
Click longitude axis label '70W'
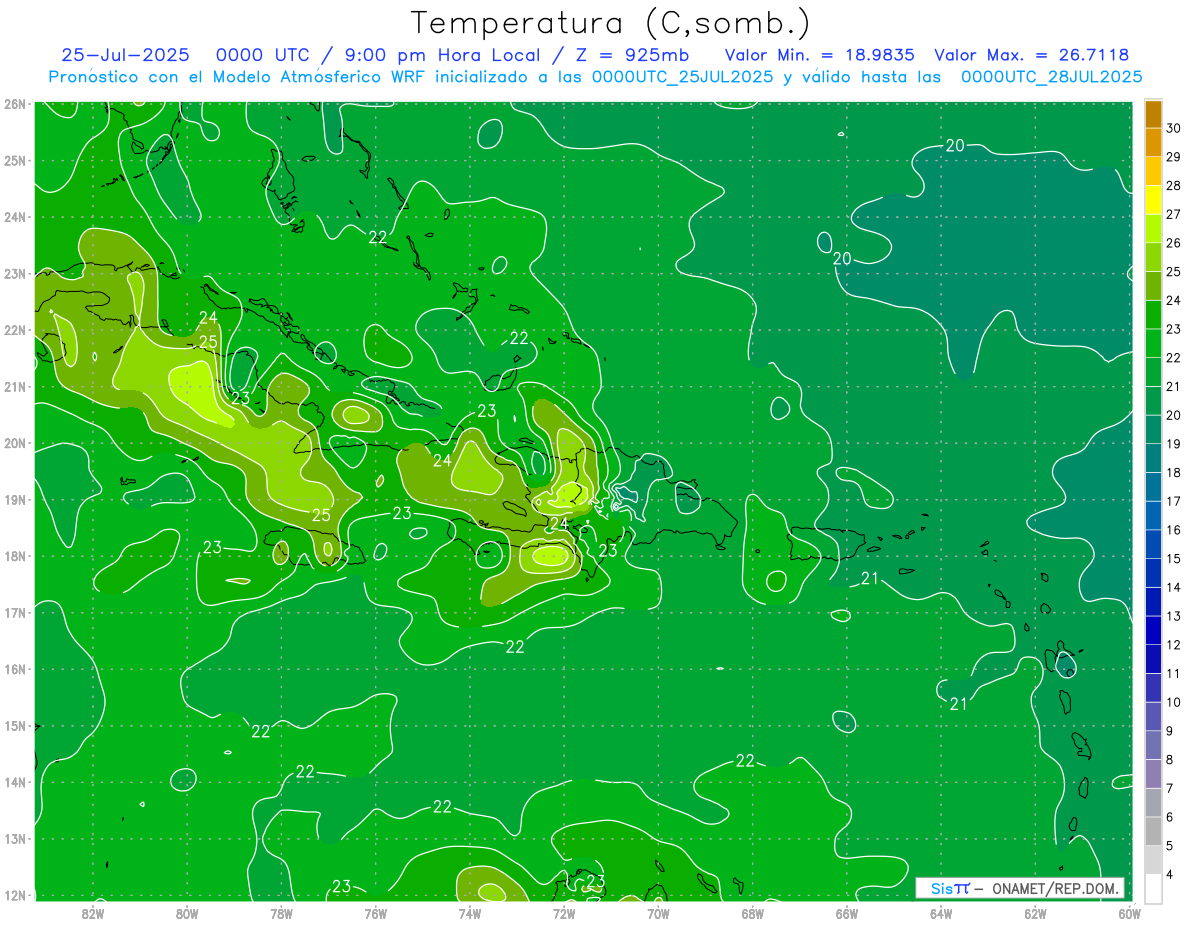(658, 912)
